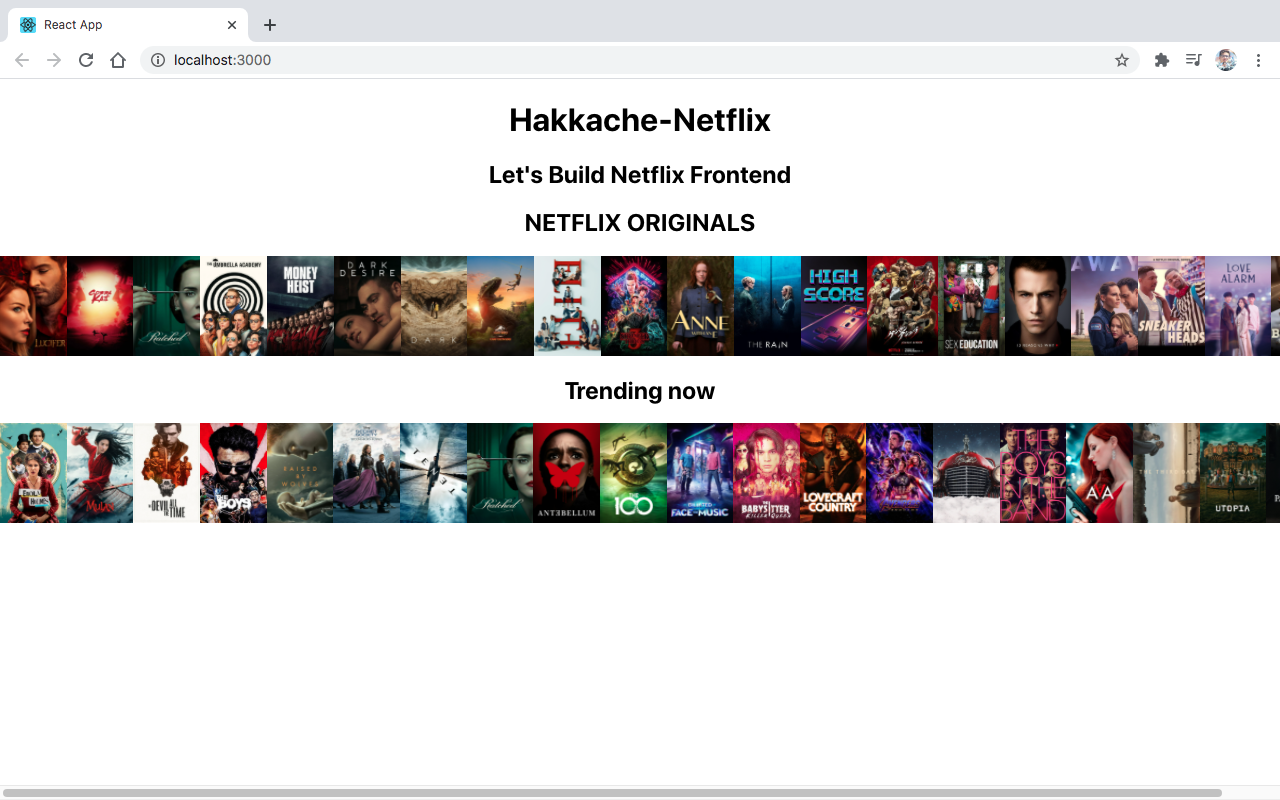Open the Sex Education poster
The width and height of the screenshot is (1280, 800).
click(x=971, y=306)
